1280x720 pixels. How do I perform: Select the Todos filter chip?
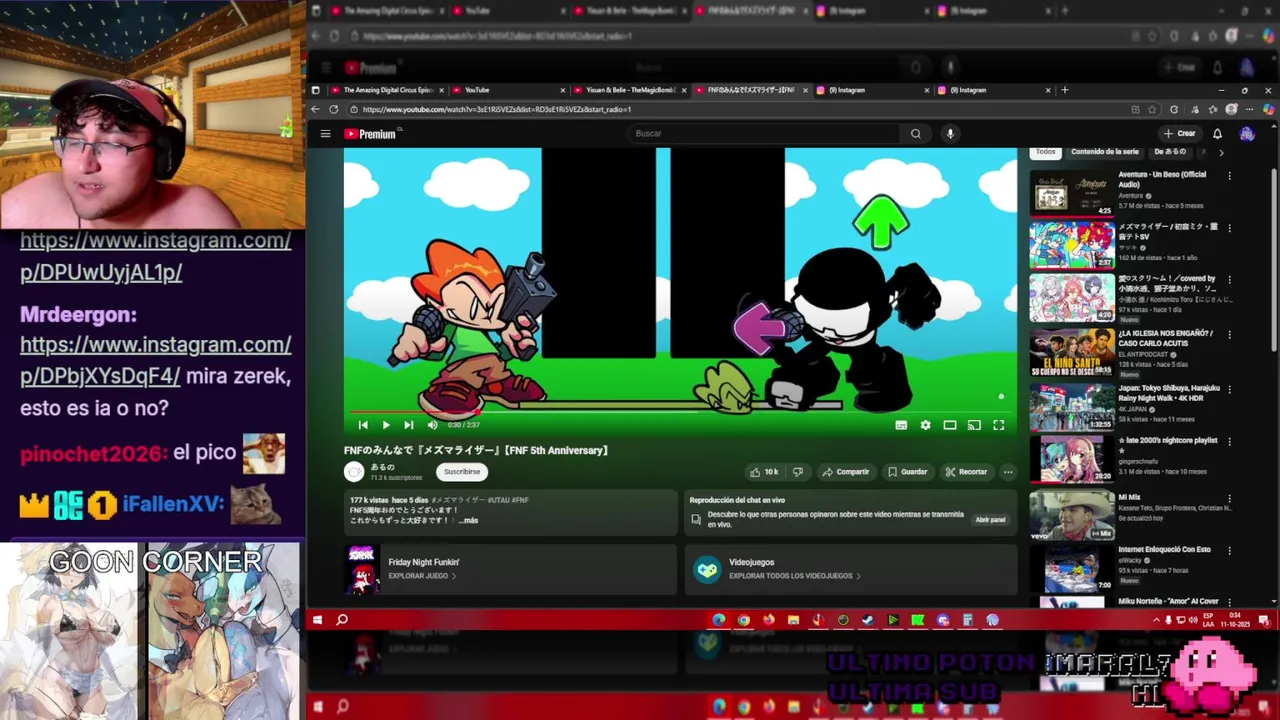pos(1045,152)
